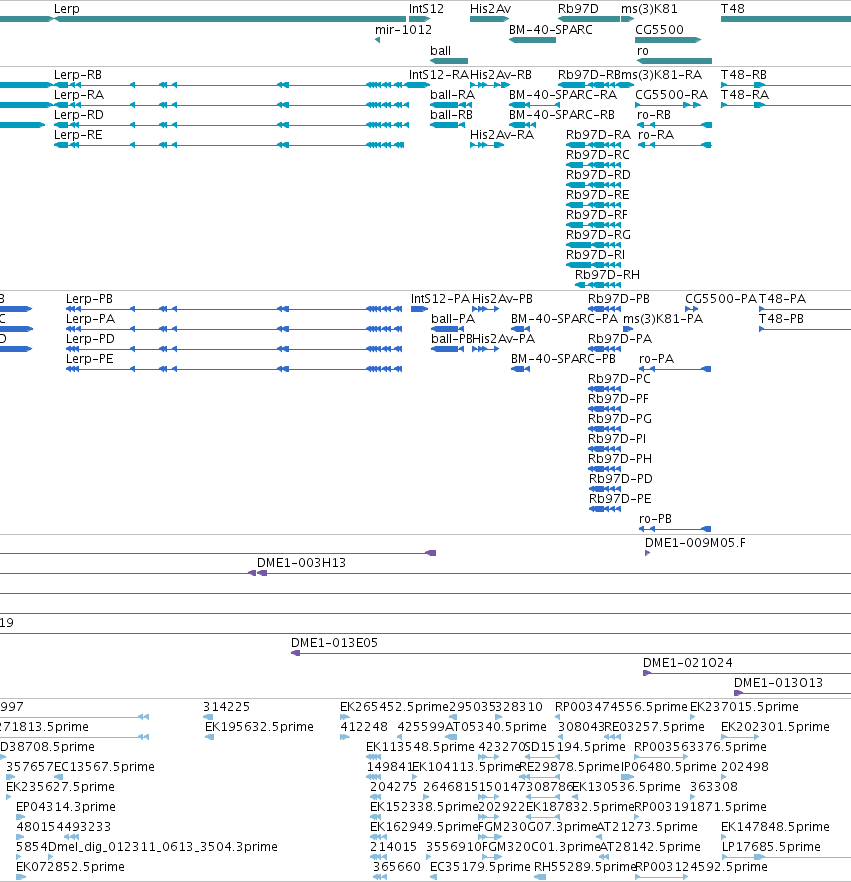Click BM-40-SPARC-PB protein label
Image resolution: width=851 pixels, height=882 pixels.
pos(563,358)
